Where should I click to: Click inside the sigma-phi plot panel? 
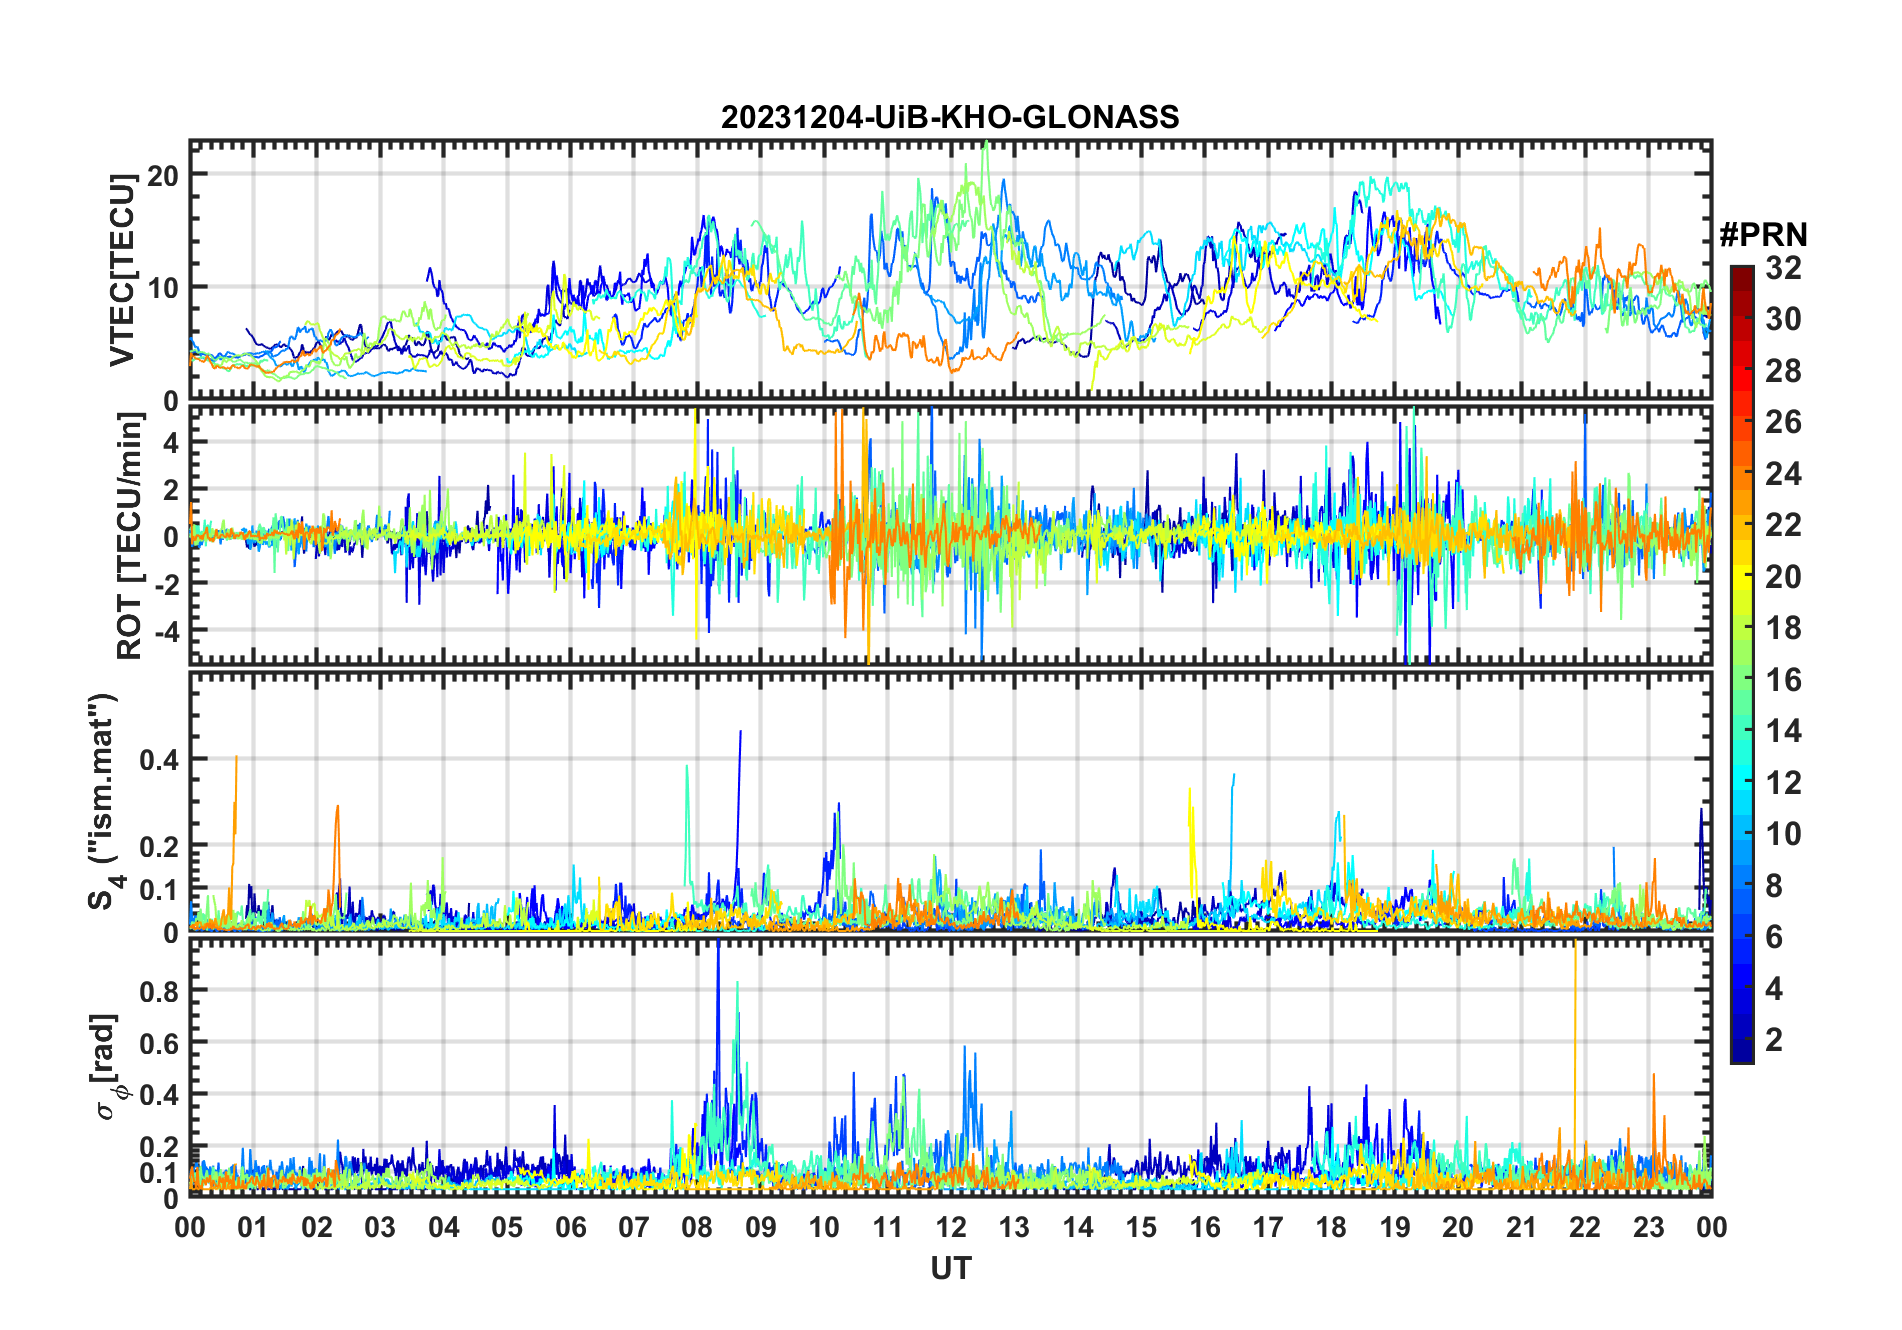[x=951, y=1067]
